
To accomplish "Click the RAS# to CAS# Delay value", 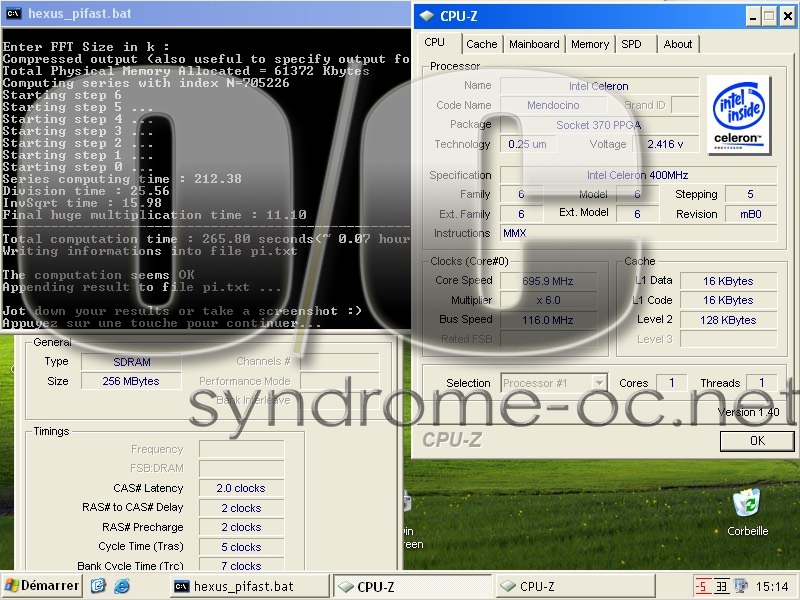I will (241, 508).
